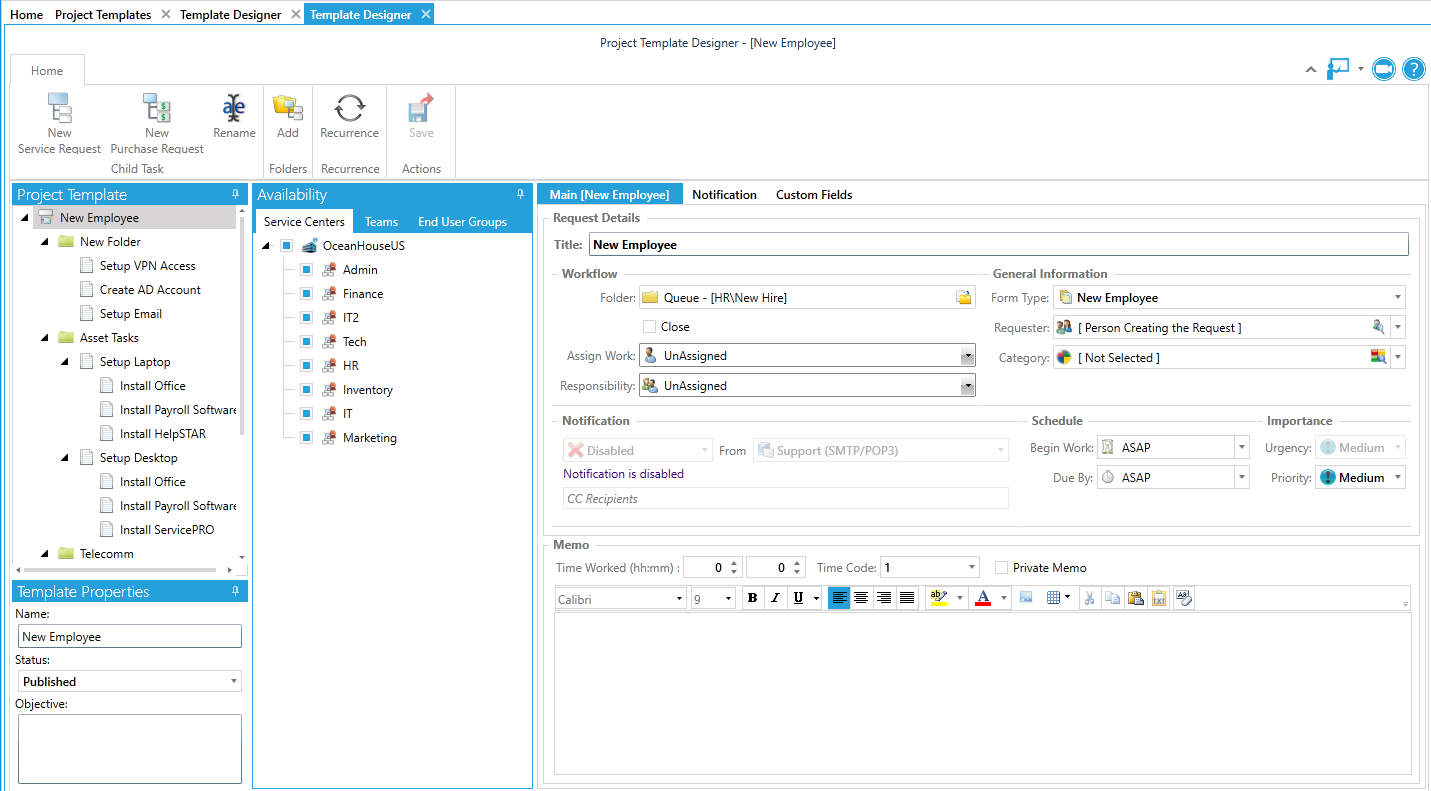Click insert table icon in memo
This screenshot has height=791, width=1431.
click(1053, 598)
